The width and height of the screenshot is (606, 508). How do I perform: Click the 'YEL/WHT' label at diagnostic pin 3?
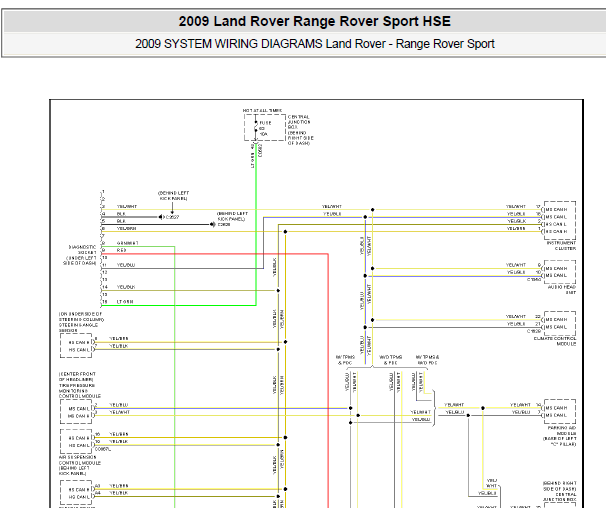tap(127, 206)
